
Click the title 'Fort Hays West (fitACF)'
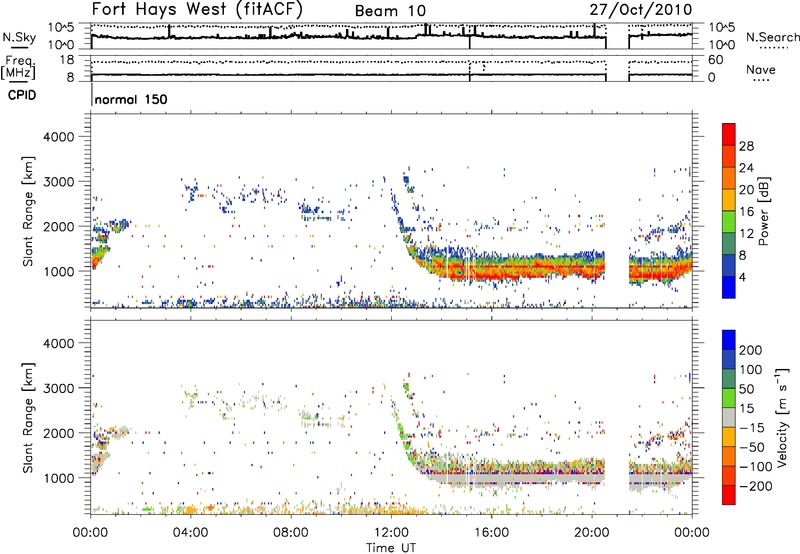click(197, 9)
